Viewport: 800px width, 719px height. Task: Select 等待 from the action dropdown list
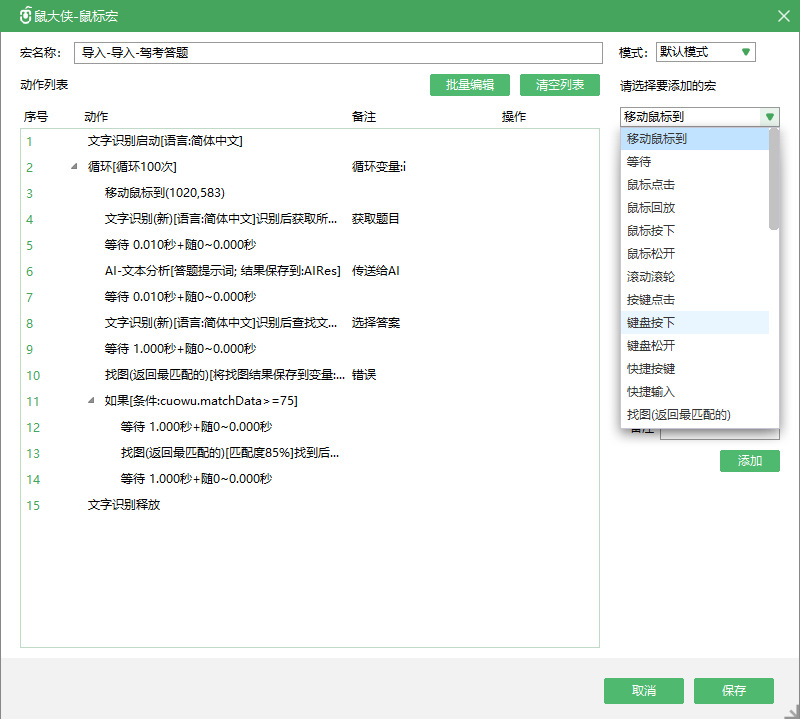[x=638, y=162]
